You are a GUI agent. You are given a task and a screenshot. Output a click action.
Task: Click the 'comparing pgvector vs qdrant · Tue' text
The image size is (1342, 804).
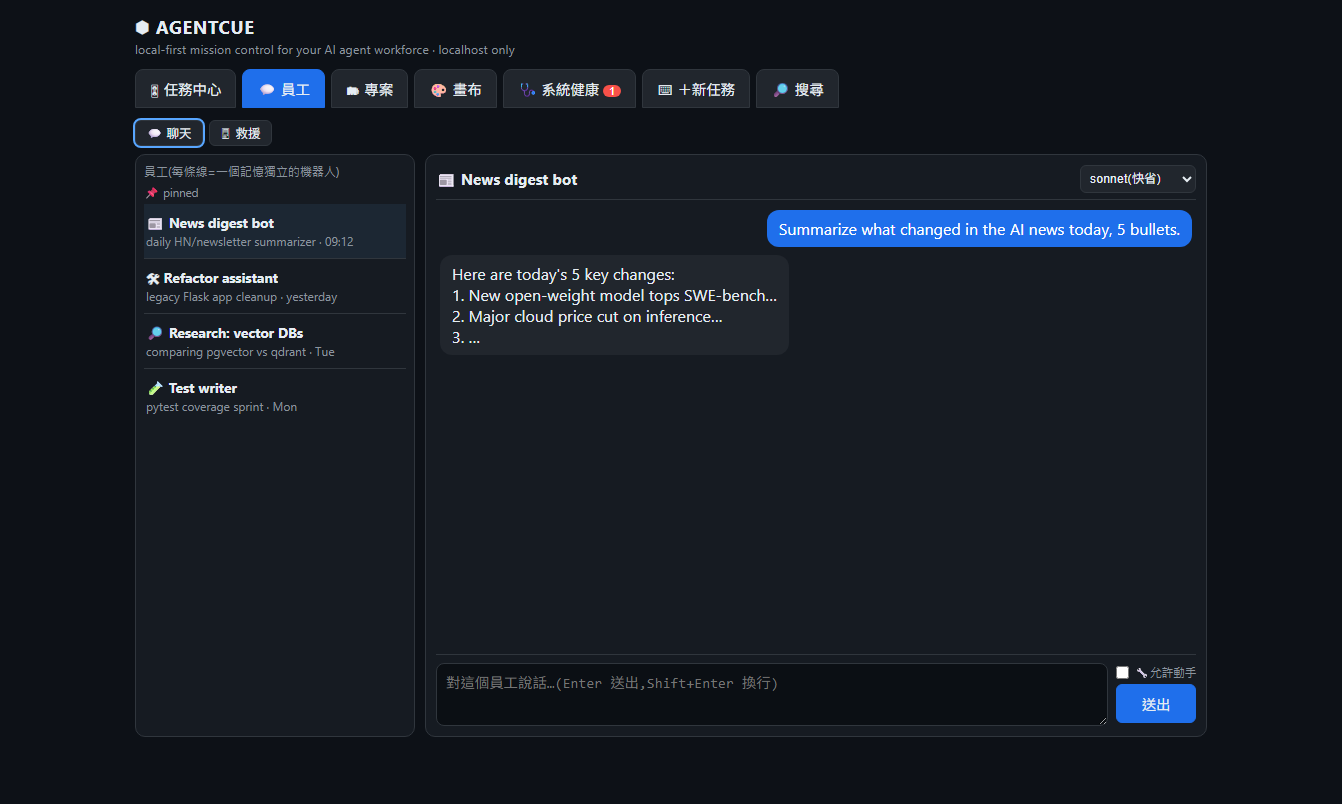tap(240, 352)
